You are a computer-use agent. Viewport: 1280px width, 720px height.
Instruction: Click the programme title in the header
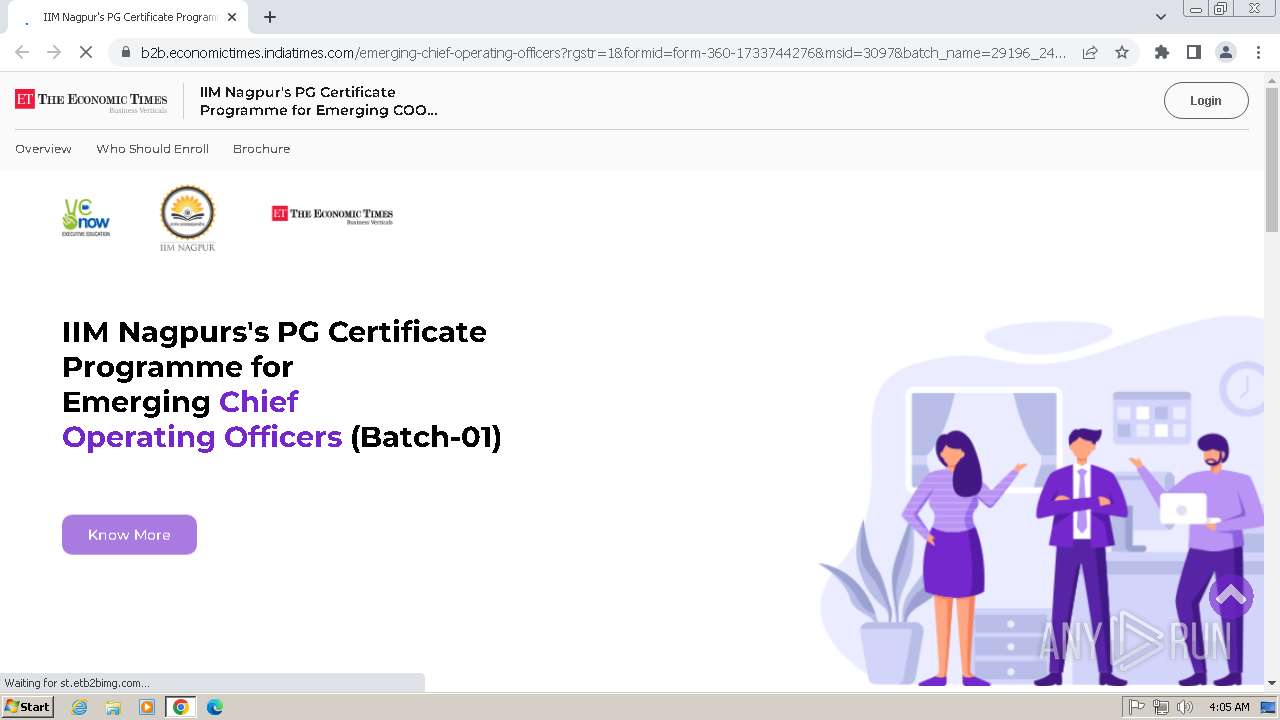tap(318, 101)
